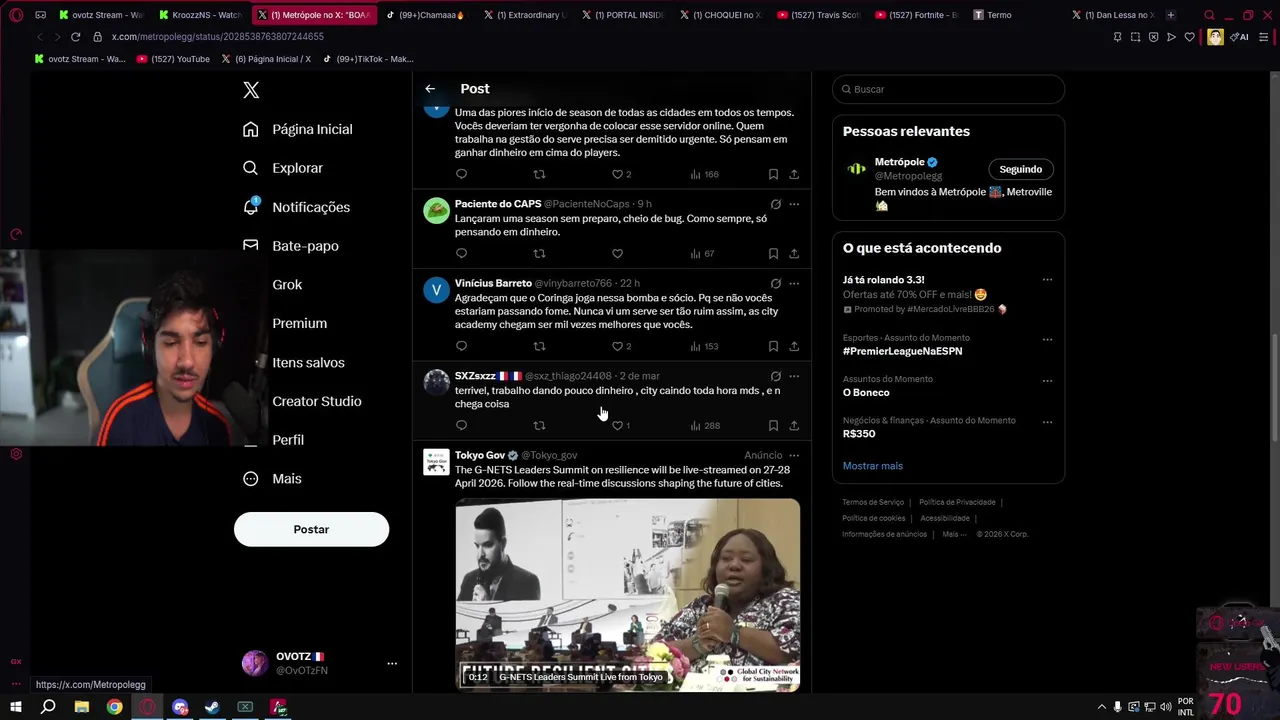The width and height of the screenshot is (1280, 720).
Task: Bookmark Paciente do CAPS post
Action: tap(773, 254)
